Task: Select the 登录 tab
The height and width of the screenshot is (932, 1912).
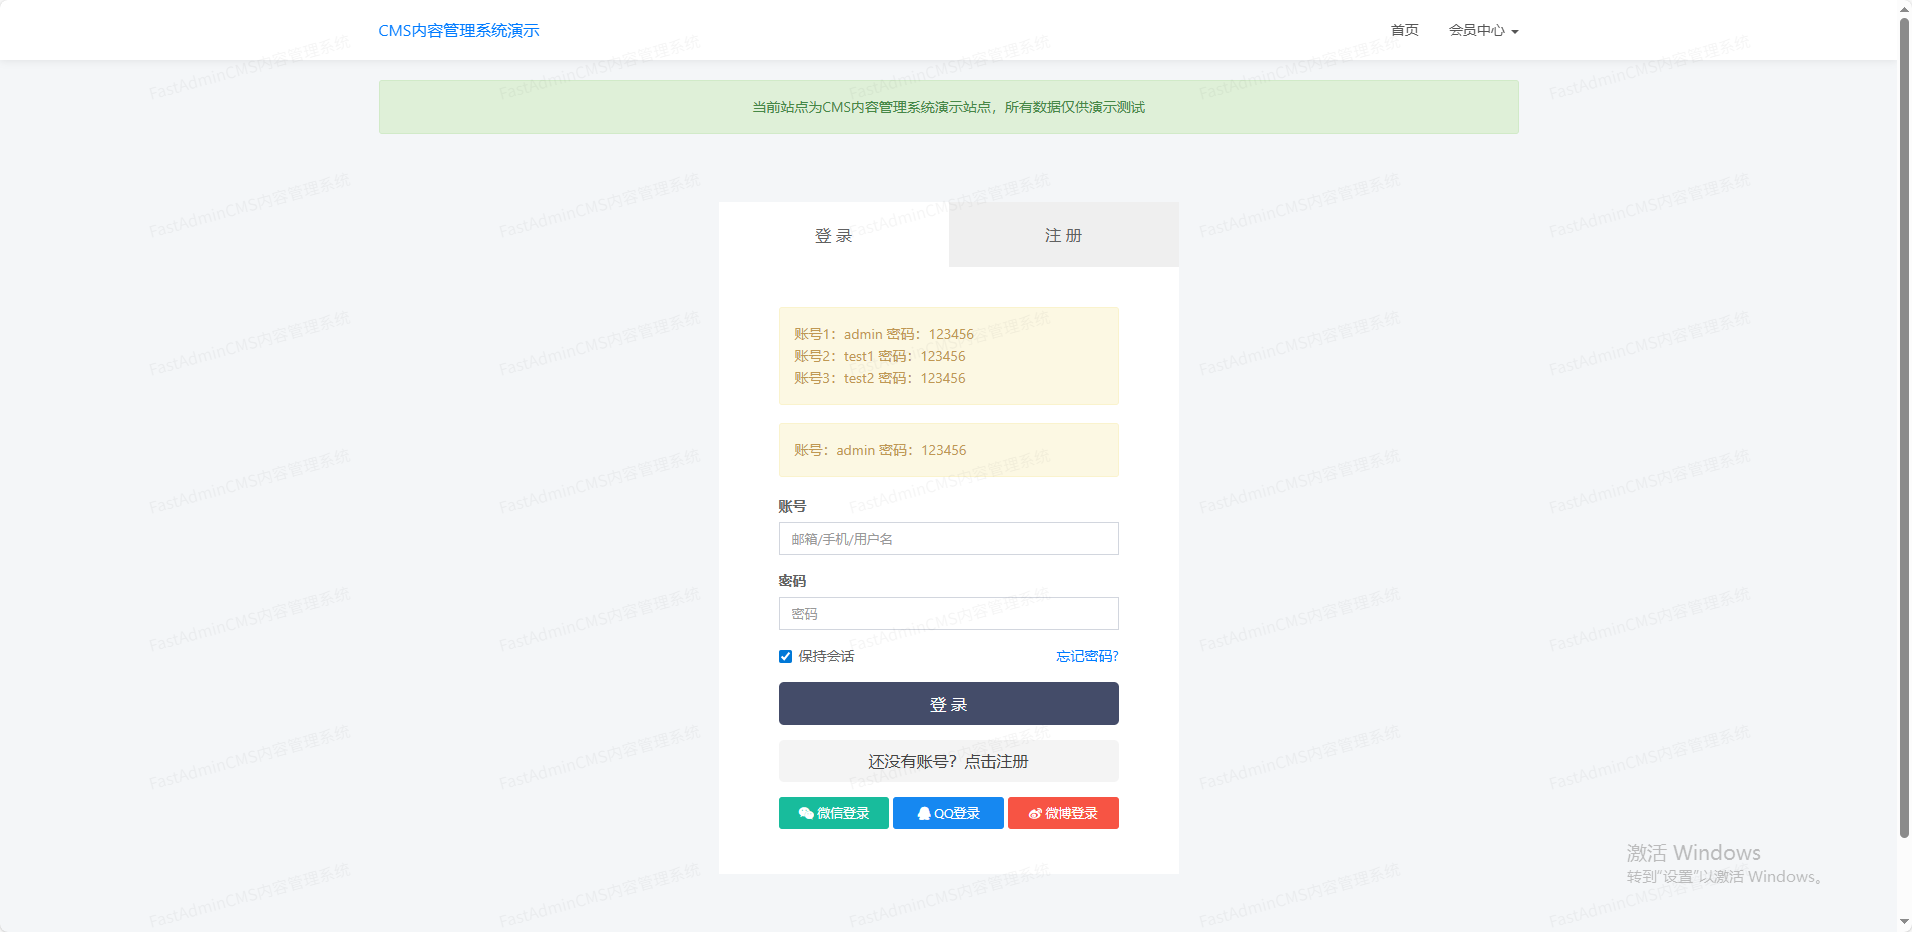Action: tap(833, 235)
